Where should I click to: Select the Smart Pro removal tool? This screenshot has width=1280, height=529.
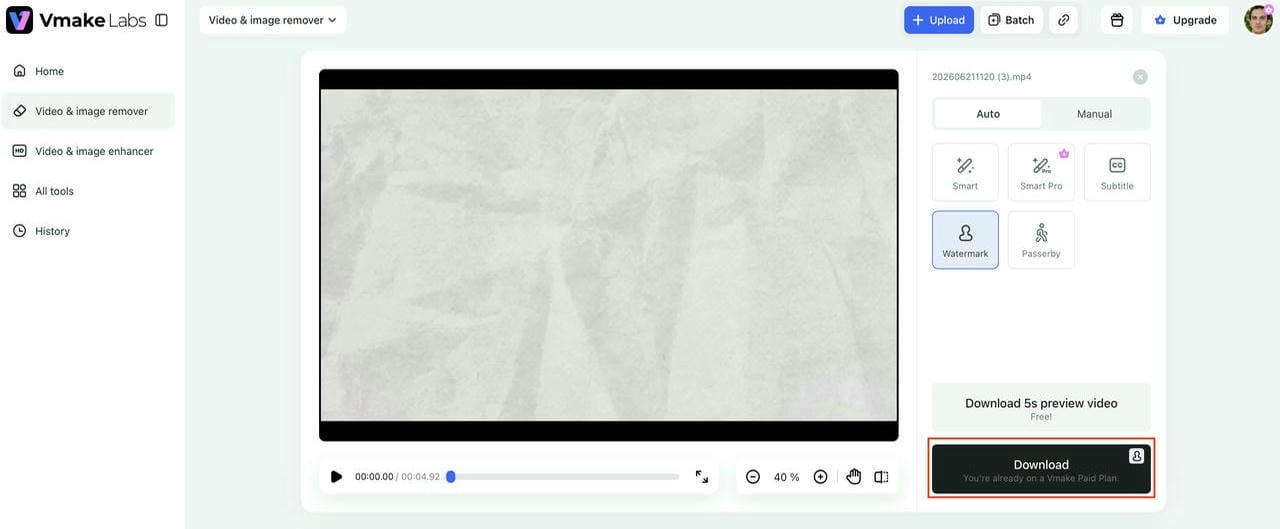1041,172
